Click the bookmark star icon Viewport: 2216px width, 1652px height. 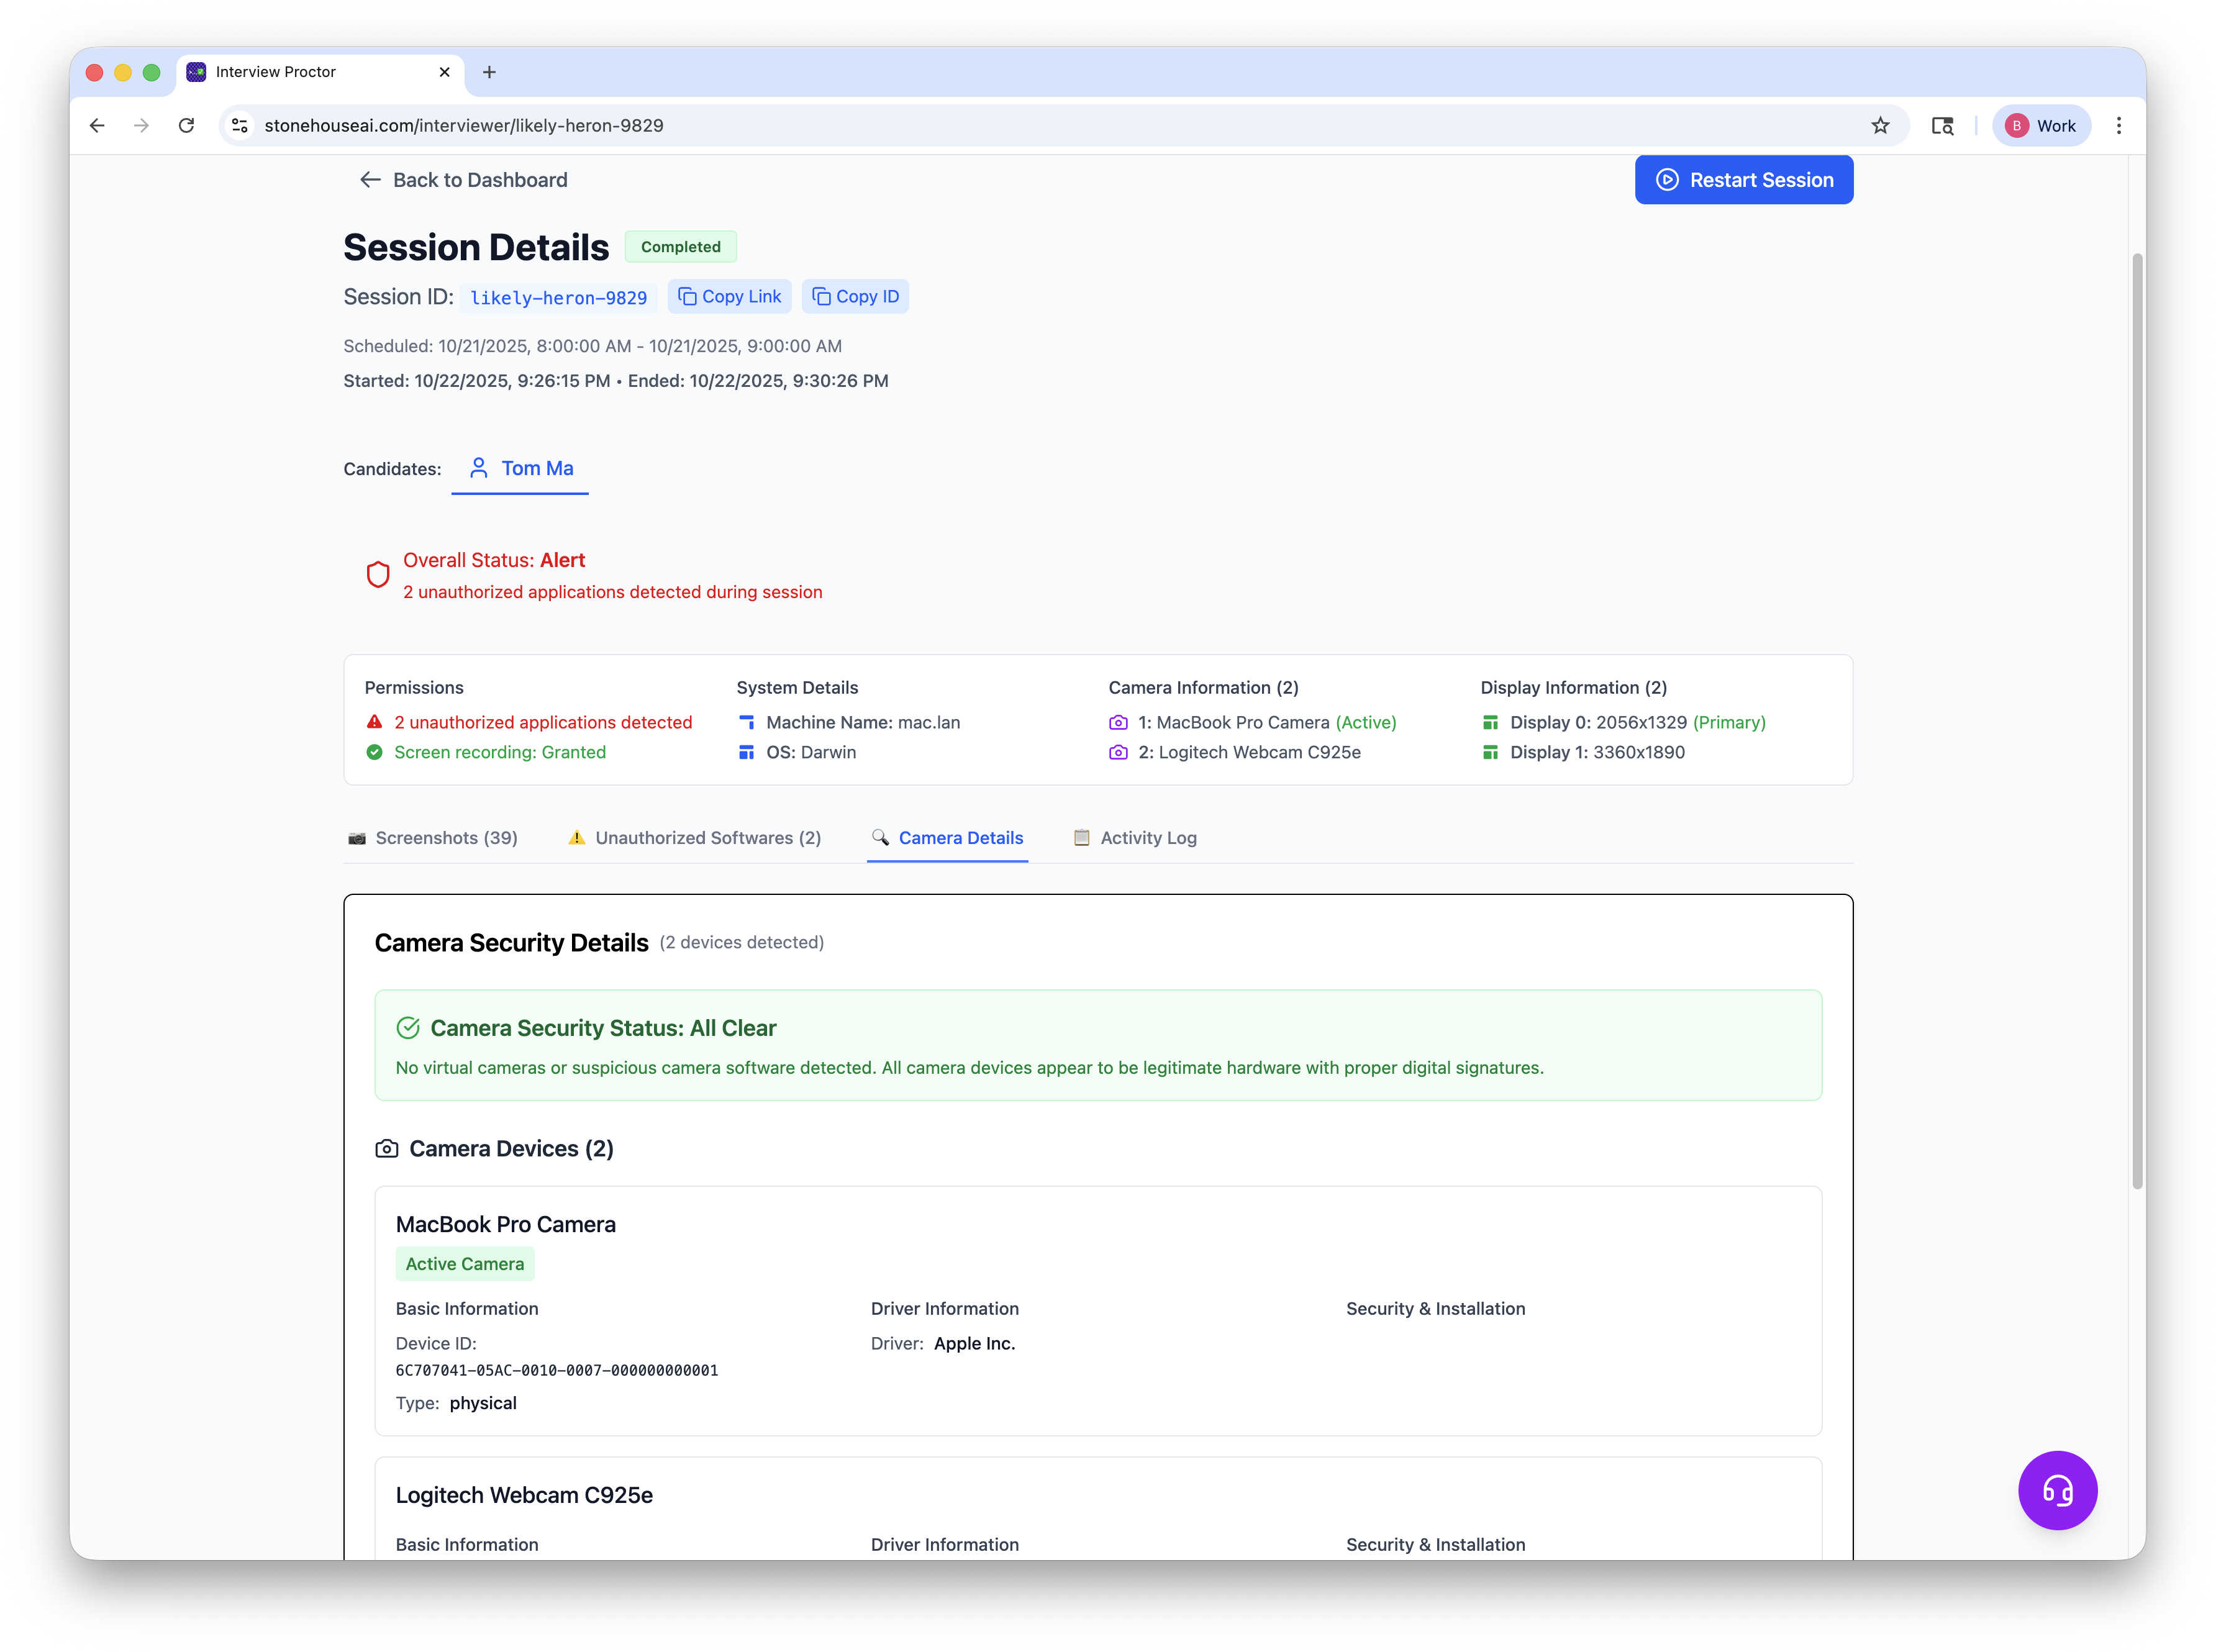click(x=1880, y=126)
